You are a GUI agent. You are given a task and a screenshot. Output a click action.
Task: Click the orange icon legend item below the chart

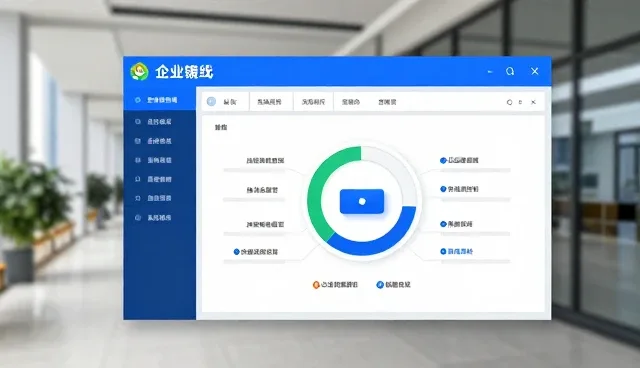pos(335,285)
